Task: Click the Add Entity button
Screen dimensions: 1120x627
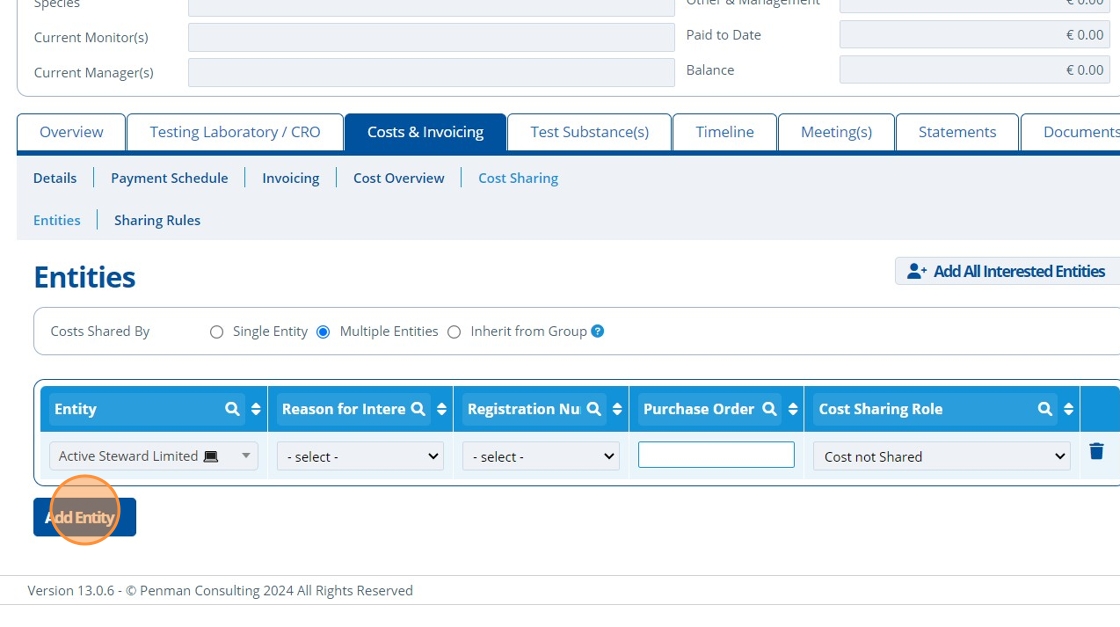Action: [x=84, y=517]
